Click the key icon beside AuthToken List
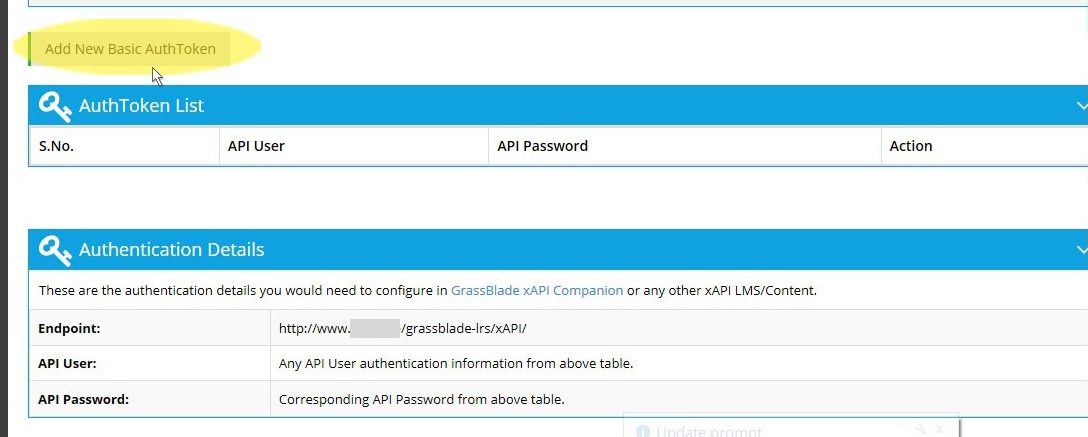The width and height of the screenshot is (1088, 437). (x=55, y=105)
